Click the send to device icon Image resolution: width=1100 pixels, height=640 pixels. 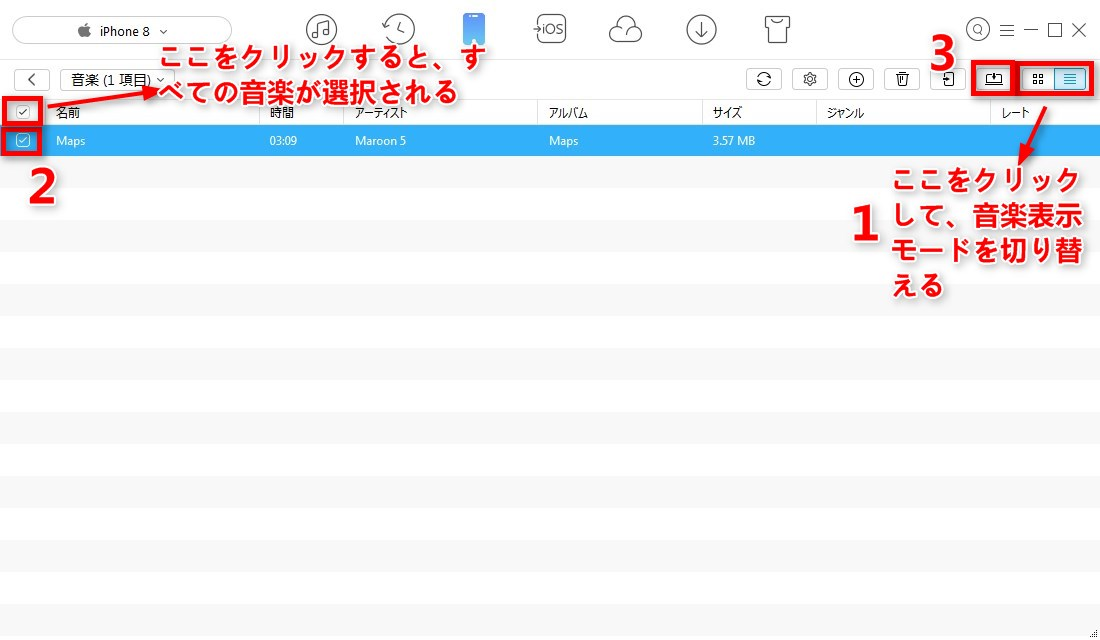pyautogui.click(x=948, y=79)
